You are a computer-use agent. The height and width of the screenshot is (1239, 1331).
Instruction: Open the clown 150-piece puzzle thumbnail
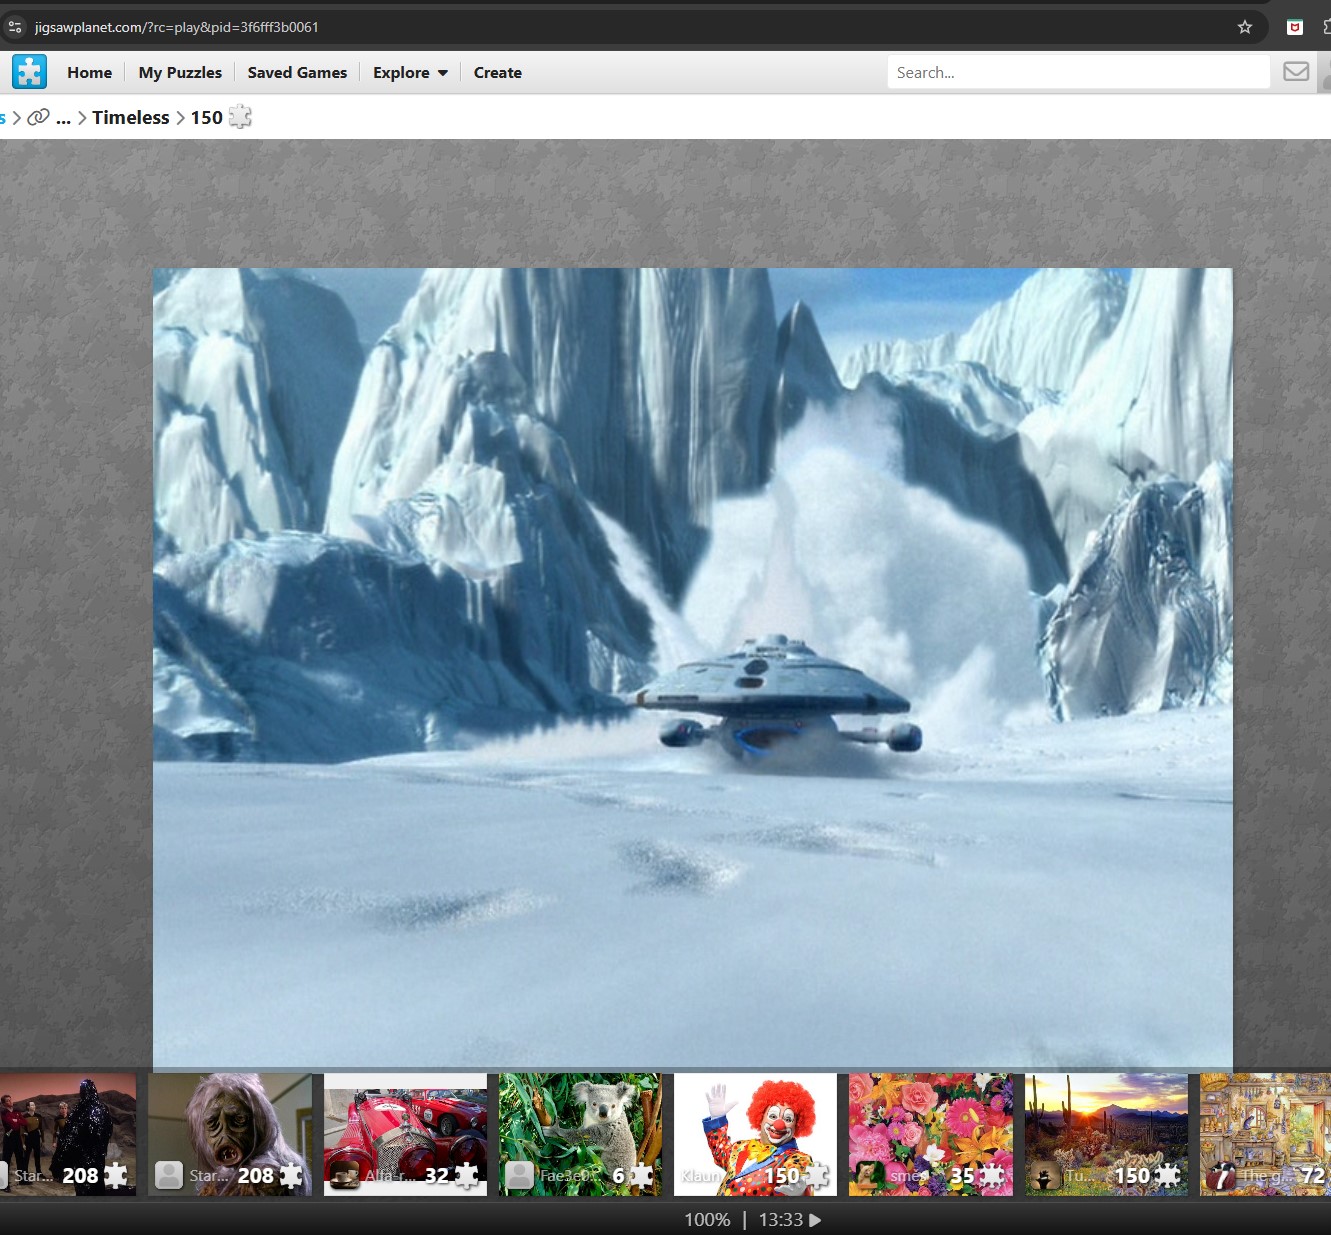tap(755, 1134)
